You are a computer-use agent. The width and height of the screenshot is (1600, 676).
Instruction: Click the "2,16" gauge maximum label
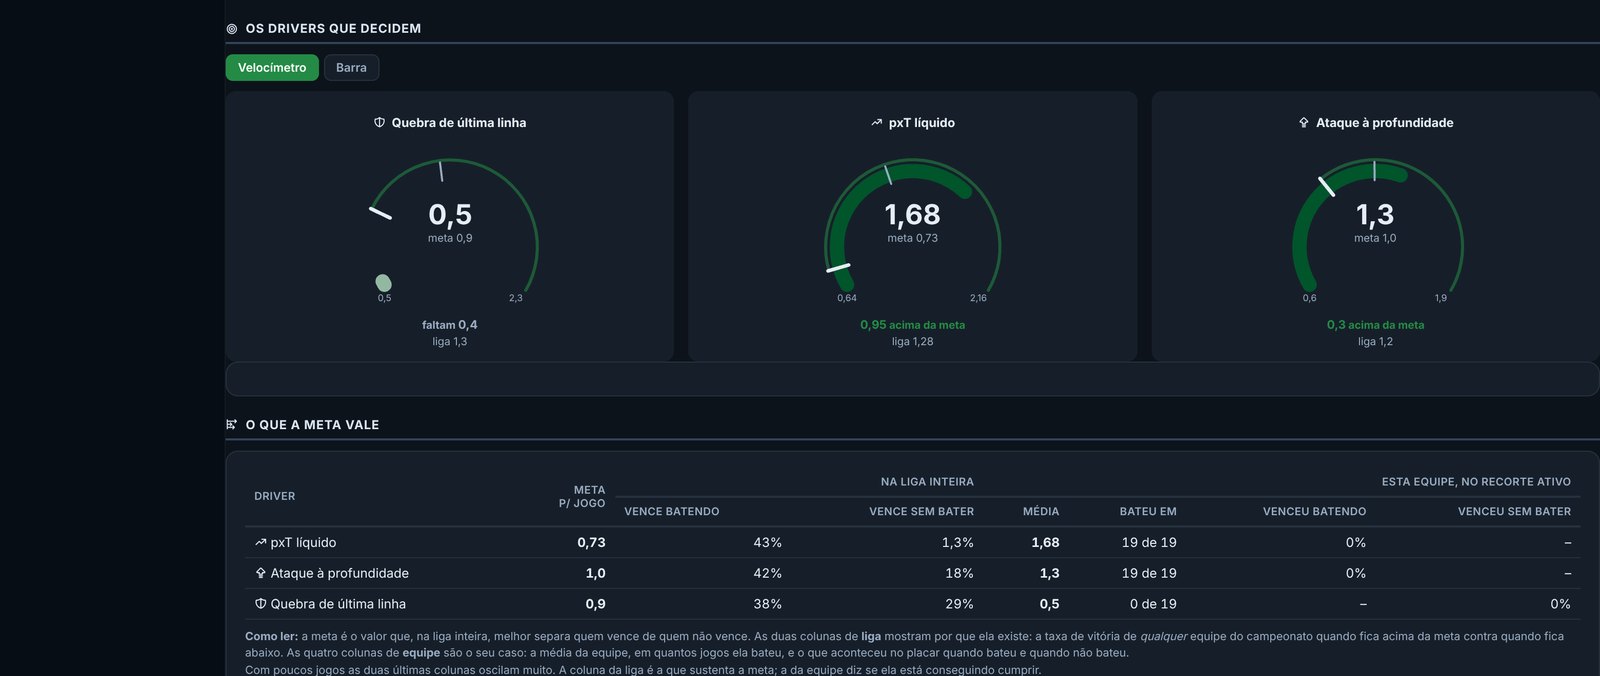978,298
